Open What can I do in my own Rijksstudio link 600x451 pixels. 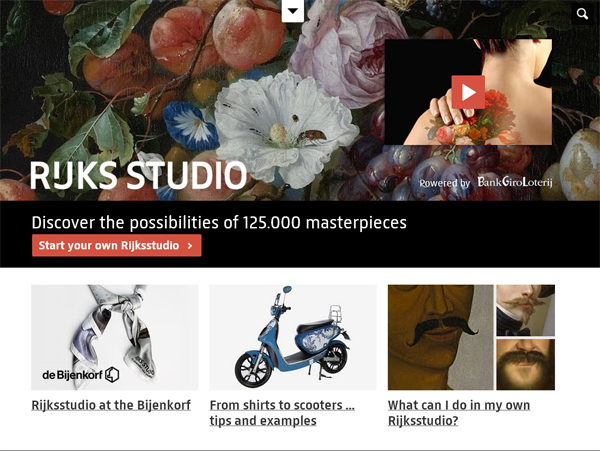tap(459, 413)
